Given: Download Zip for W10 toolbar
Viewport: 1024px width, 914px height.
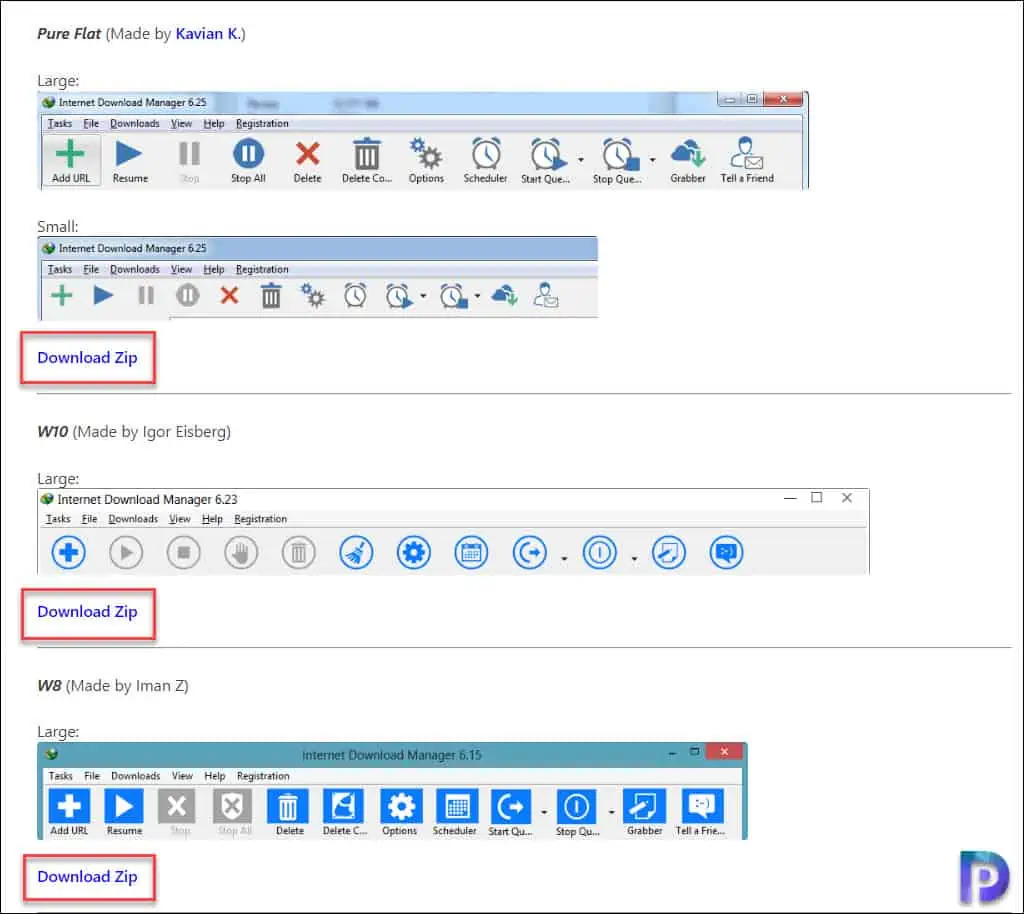Looking at the screenshot, I should click(87, 612).
